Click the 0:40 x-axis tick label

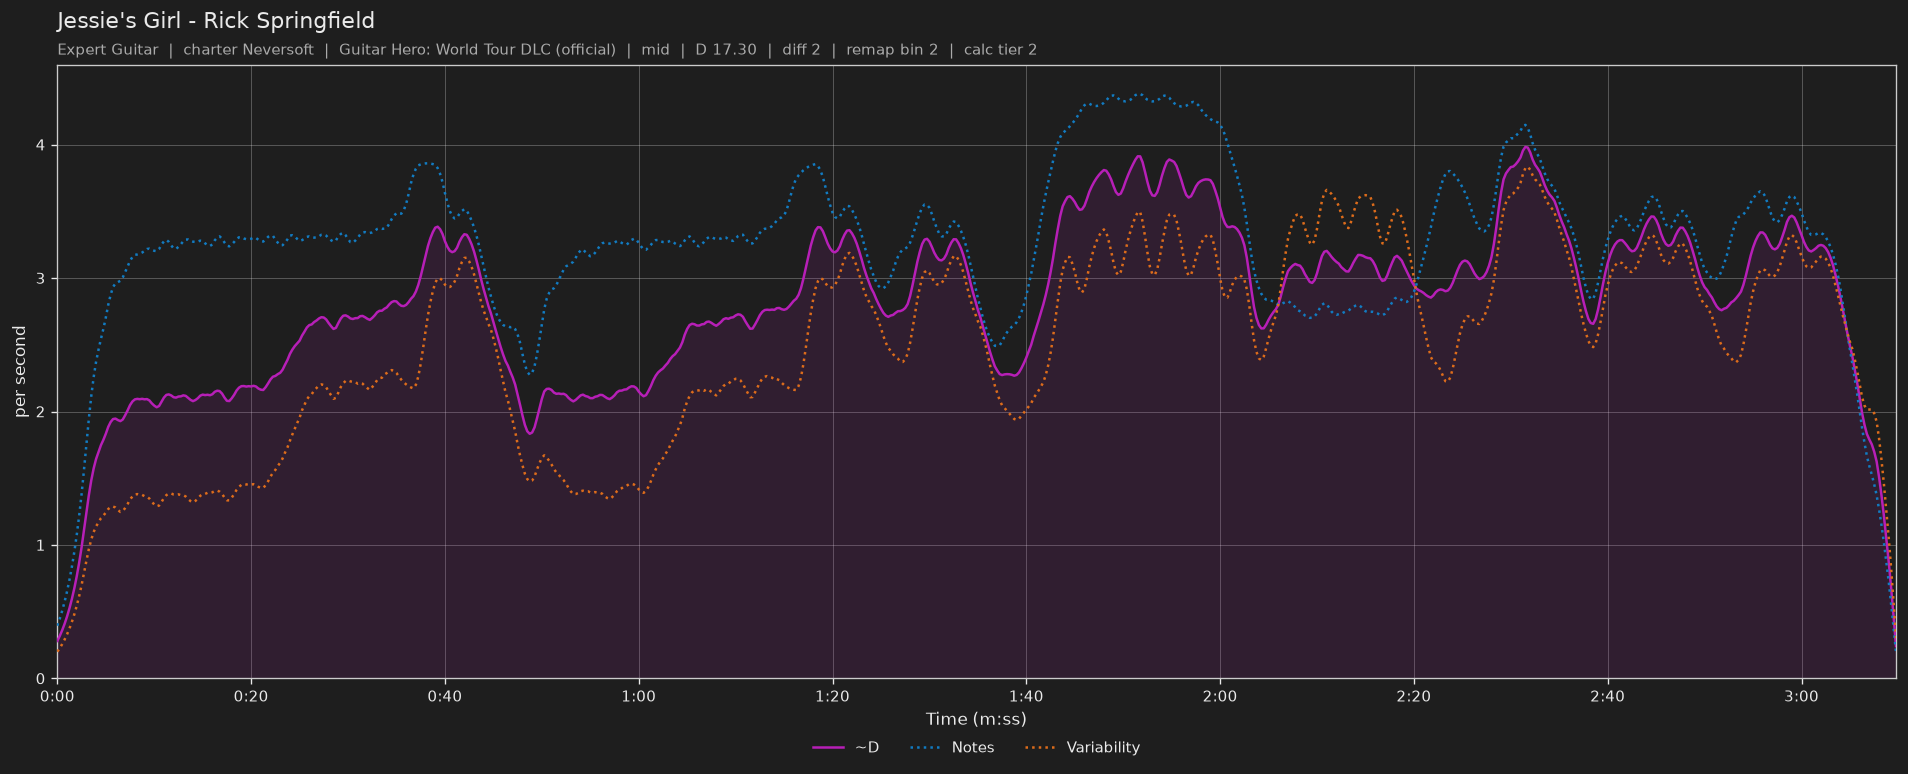(445, 696)
